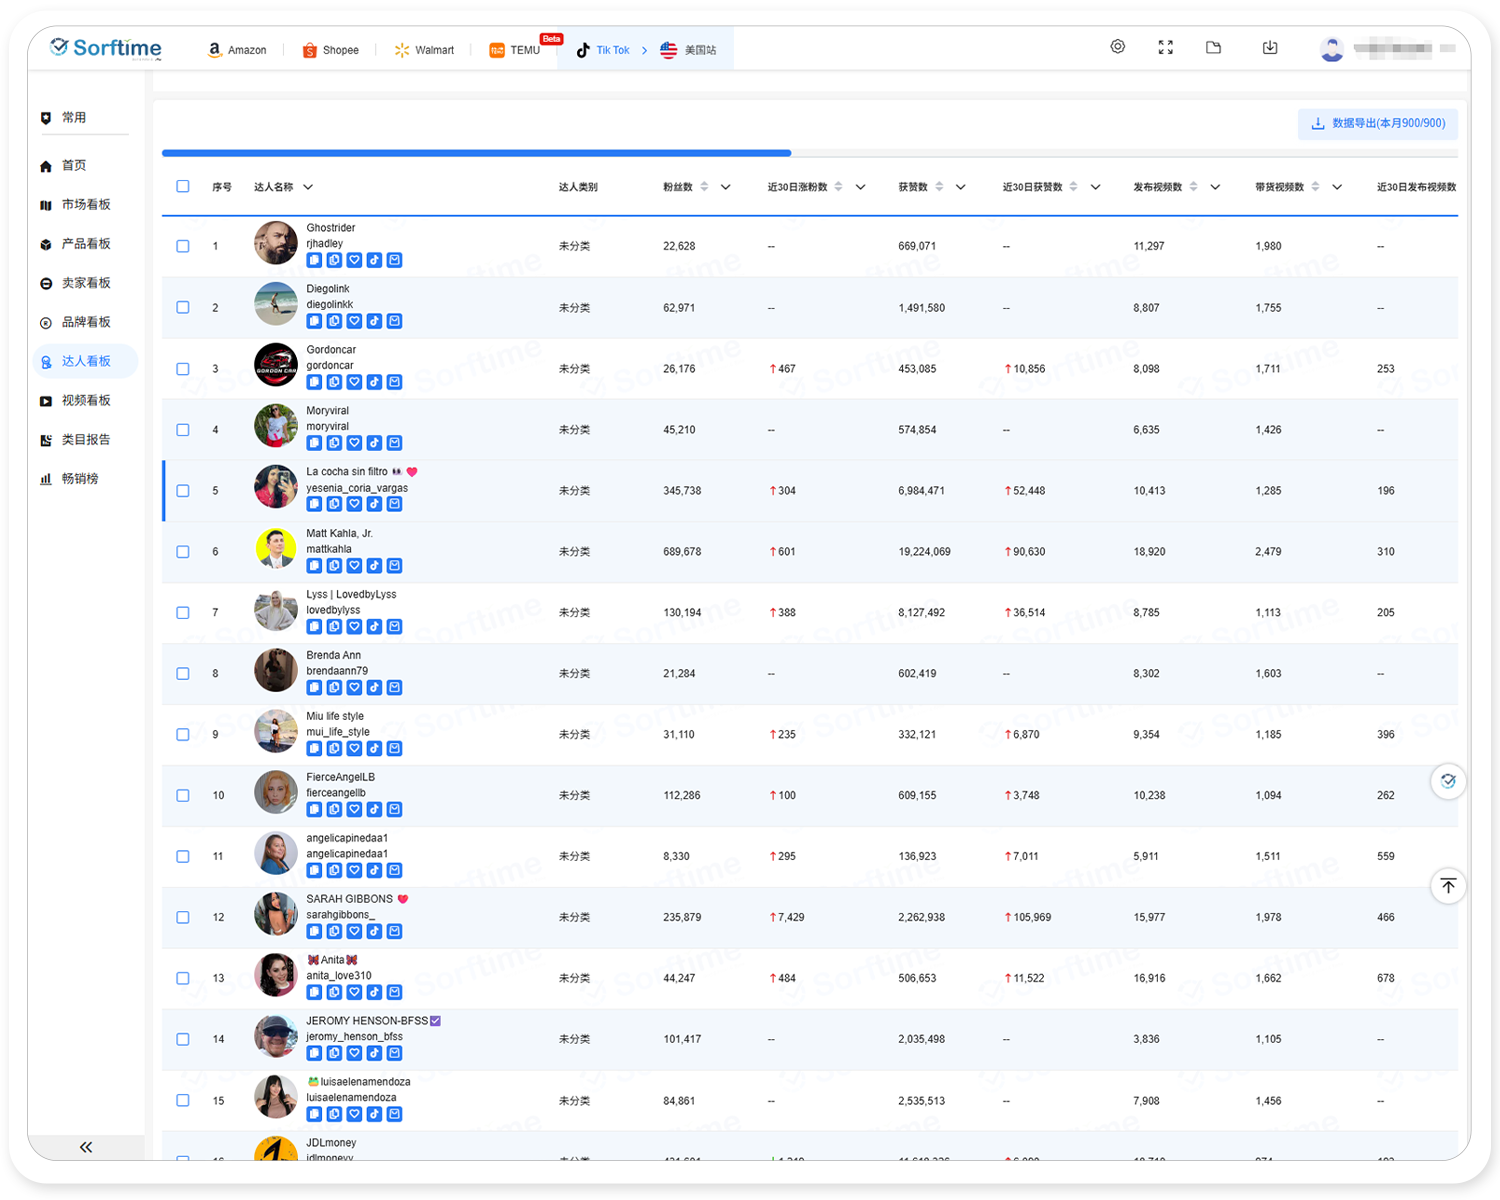Click the blue horizontal scroll bar above table
Screen dimensions: 1500x1200
click(476, 153)
